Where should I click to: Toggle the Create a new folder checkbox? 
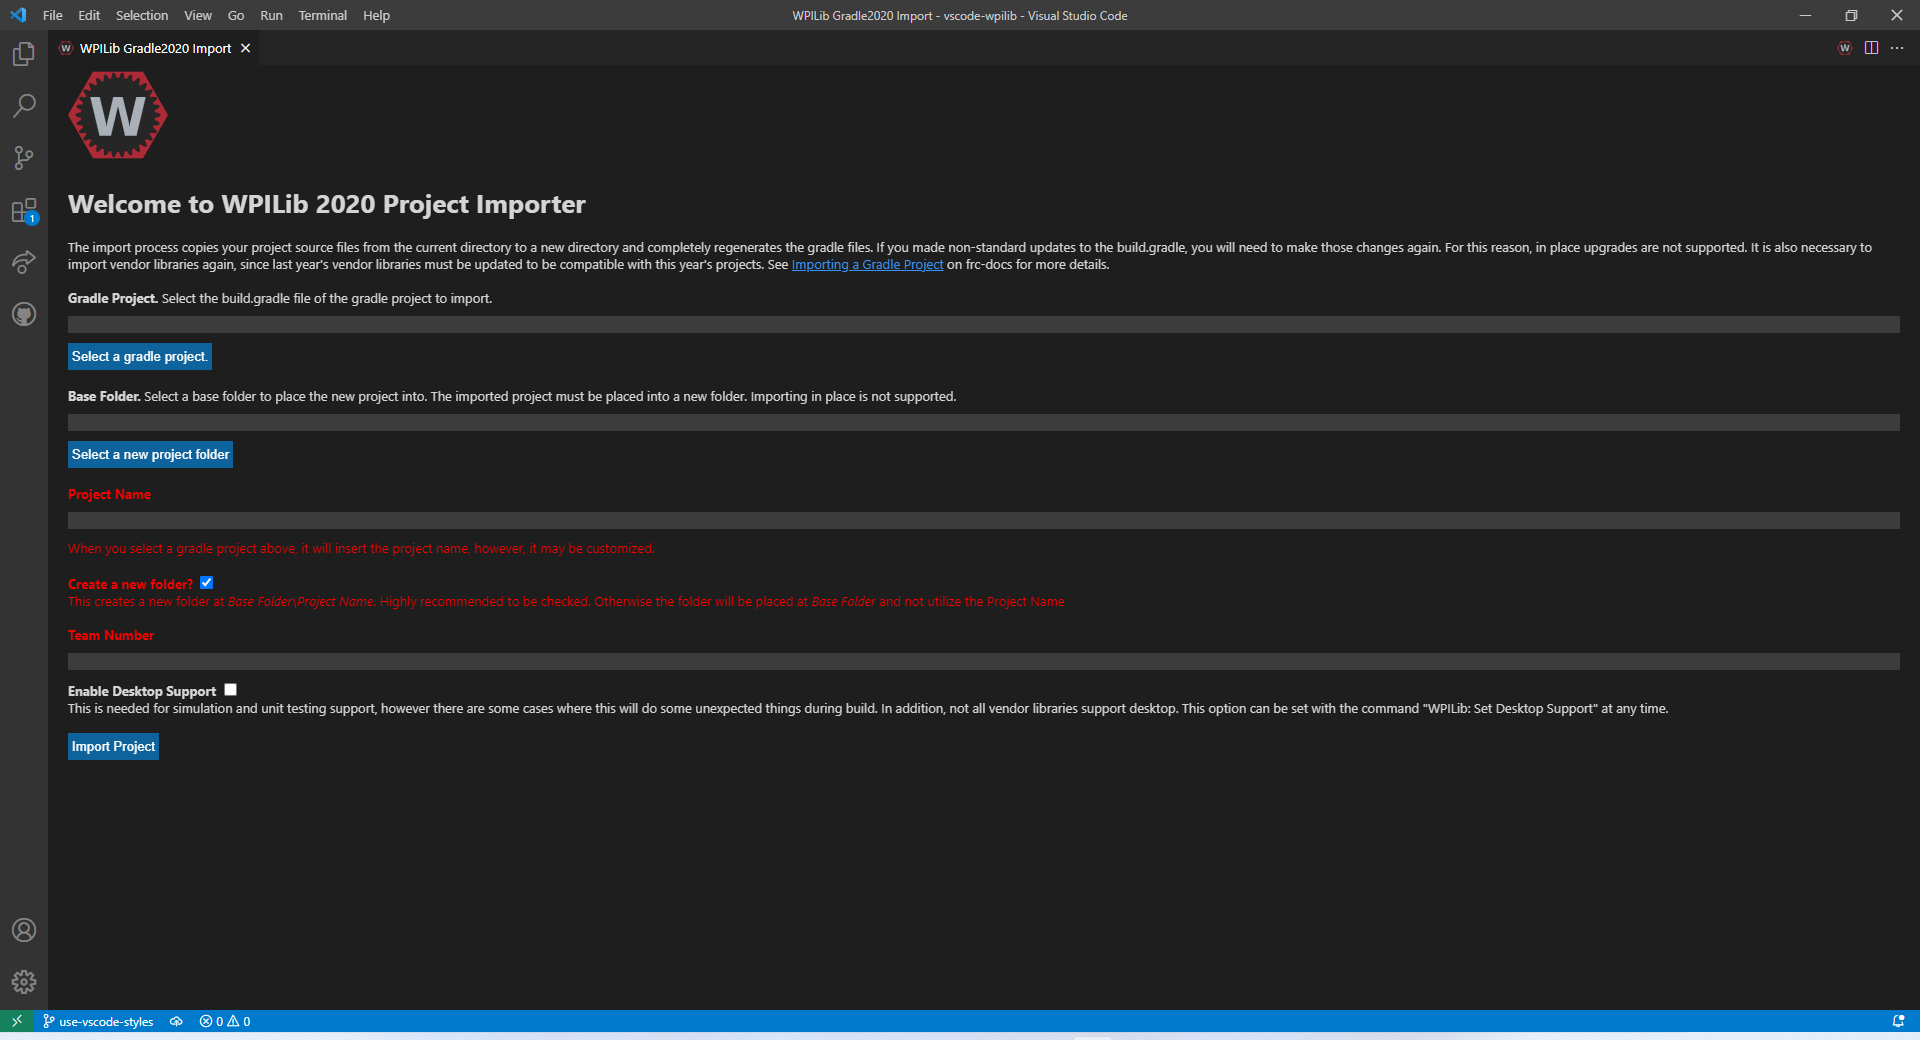[206, 583]
